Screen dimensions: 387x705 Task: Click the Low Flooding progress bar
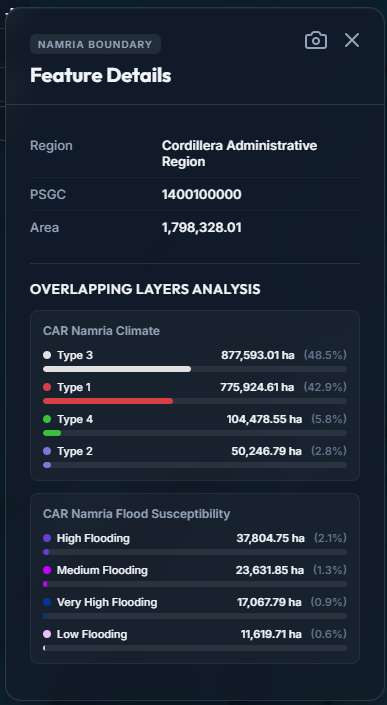coord(195,648)
